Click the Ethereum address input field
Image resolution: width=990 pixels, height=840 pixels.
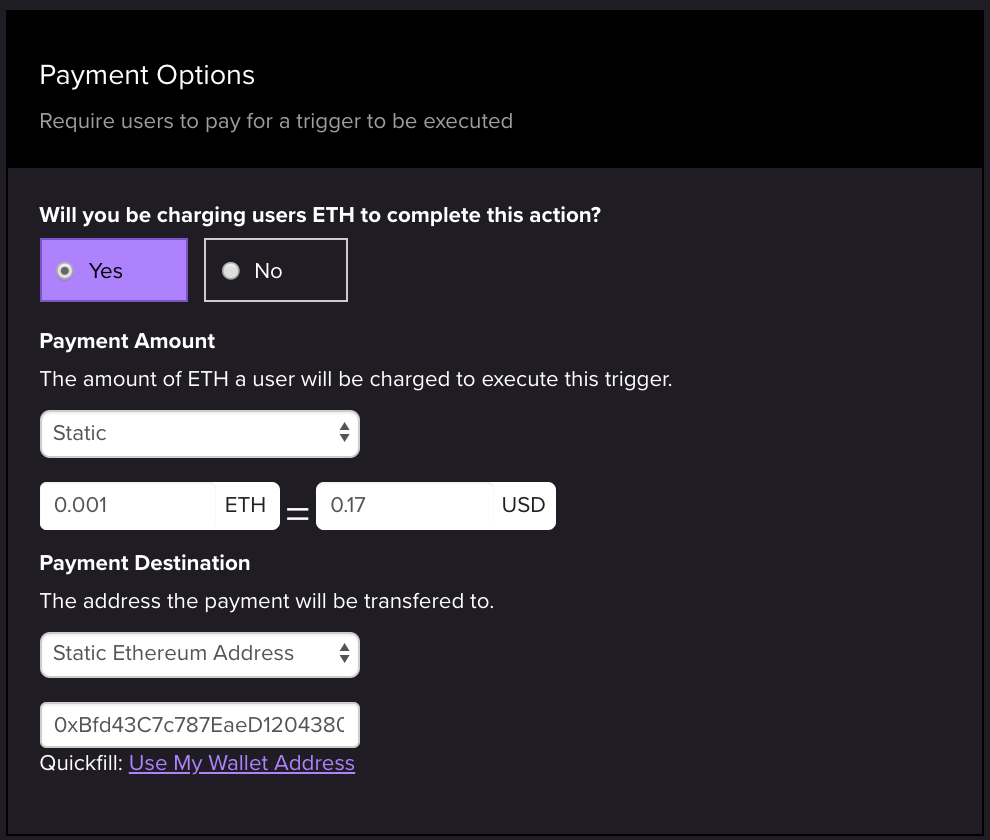pos(199,724)
